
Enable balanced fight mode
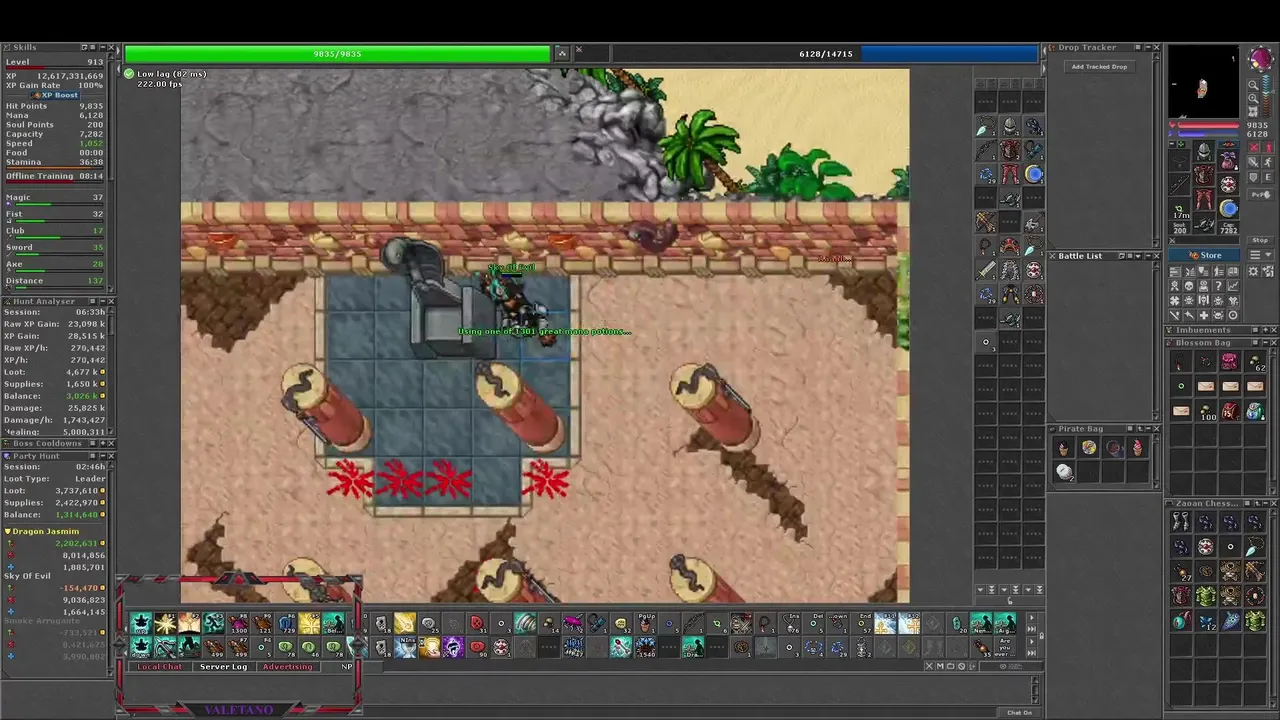click(x=1253, y=161)
